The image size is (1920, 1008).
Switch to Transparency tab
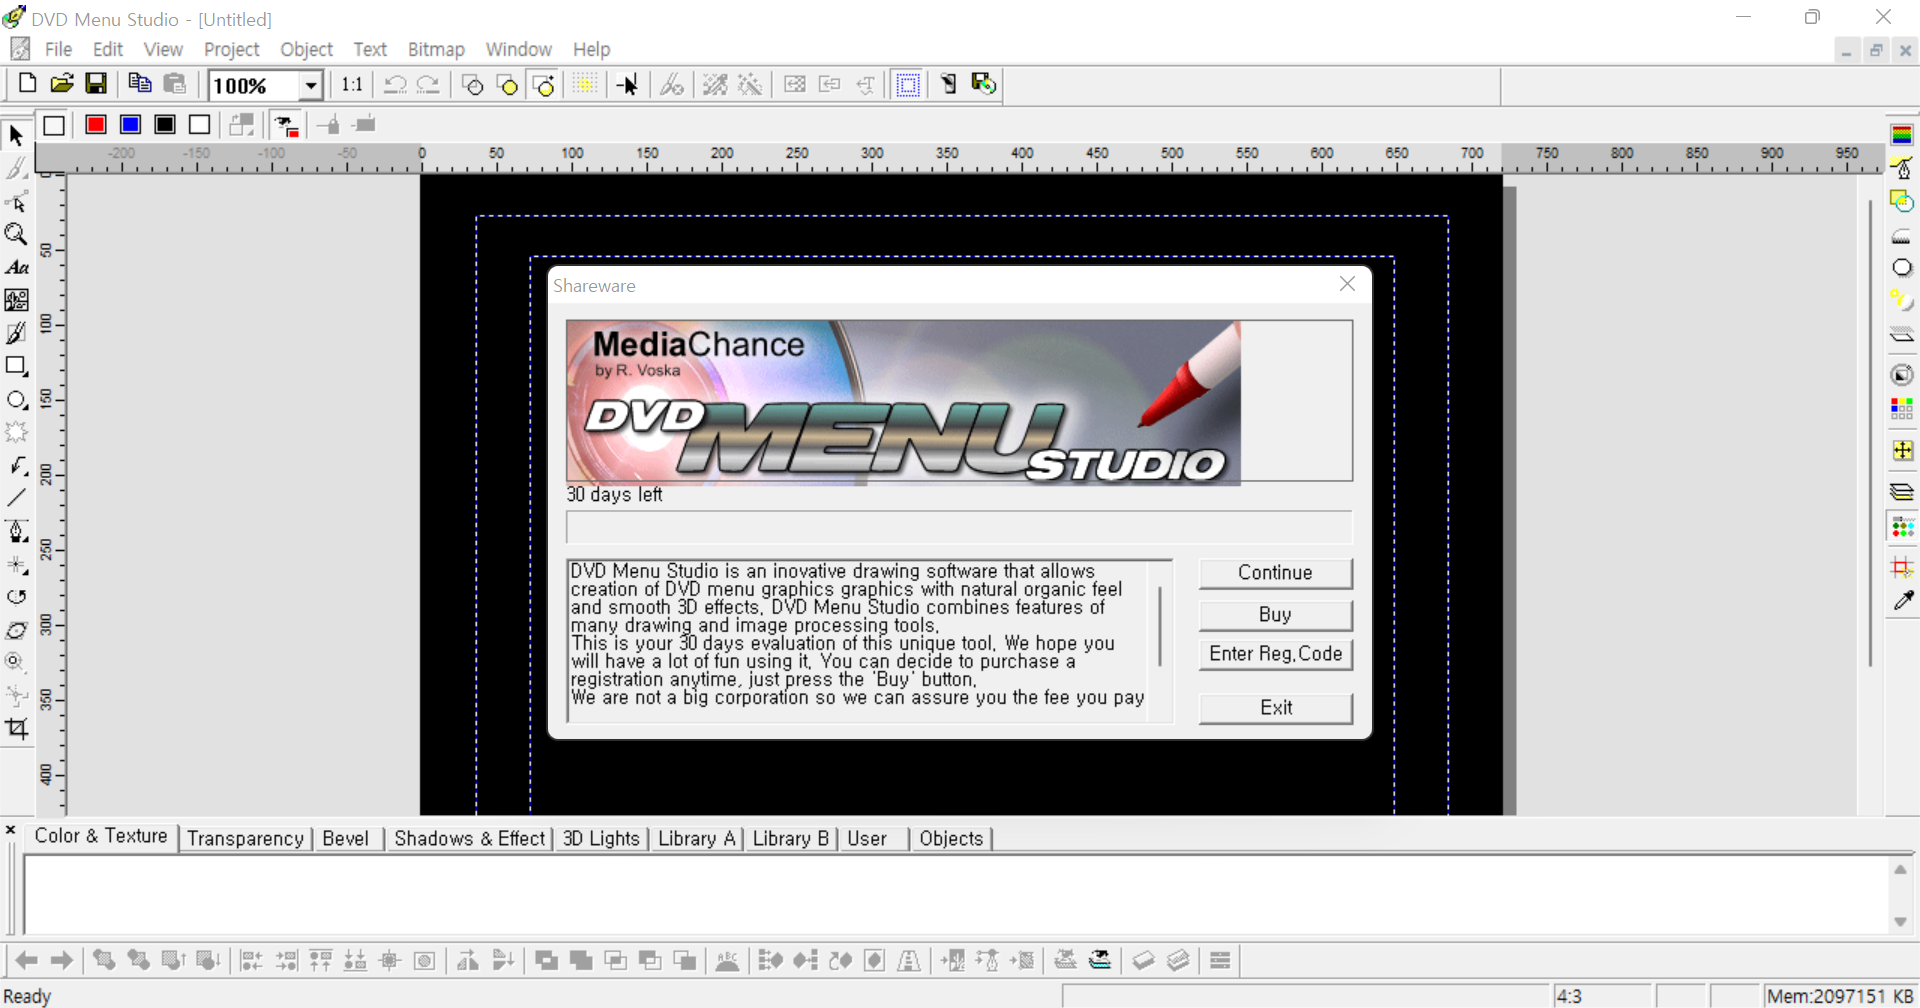pos(245,839)
